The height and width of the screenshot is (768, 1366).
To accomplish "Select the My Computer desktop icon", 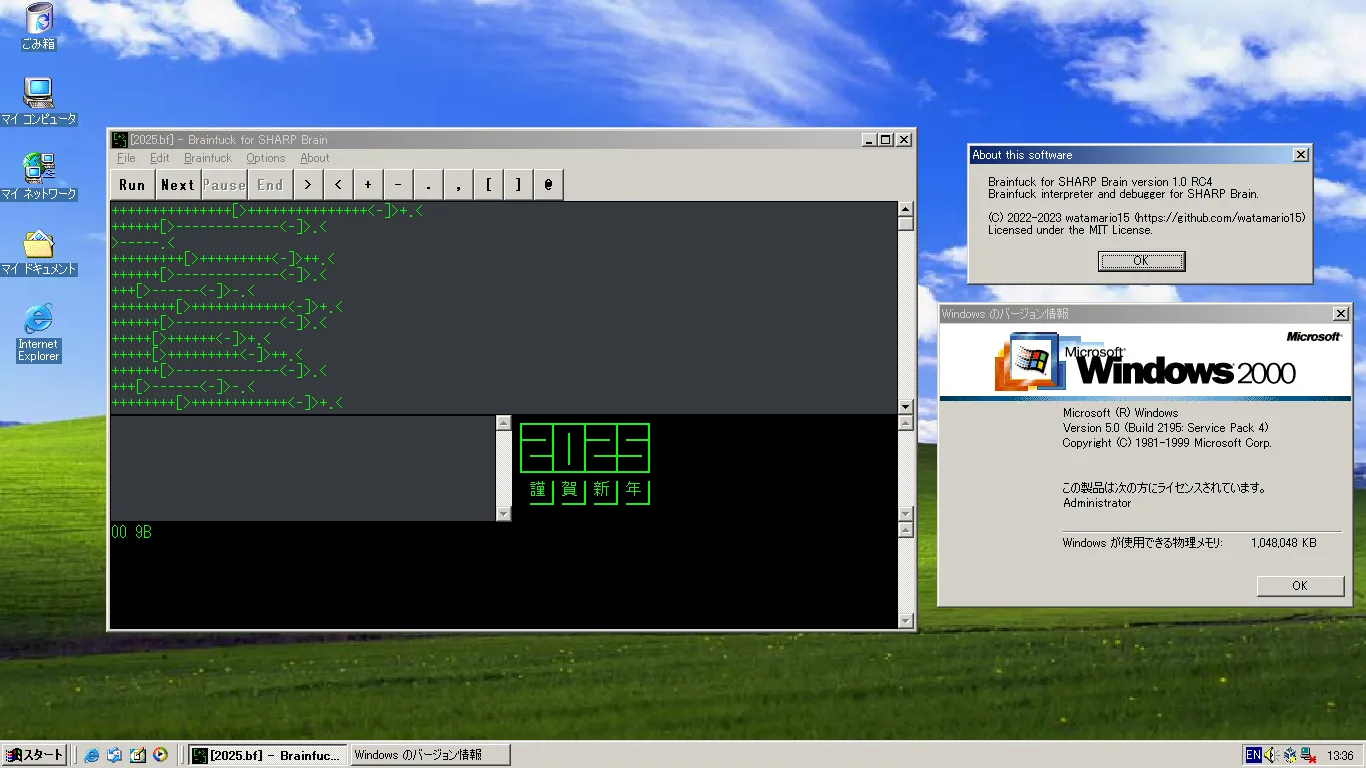I will [39, 102].
